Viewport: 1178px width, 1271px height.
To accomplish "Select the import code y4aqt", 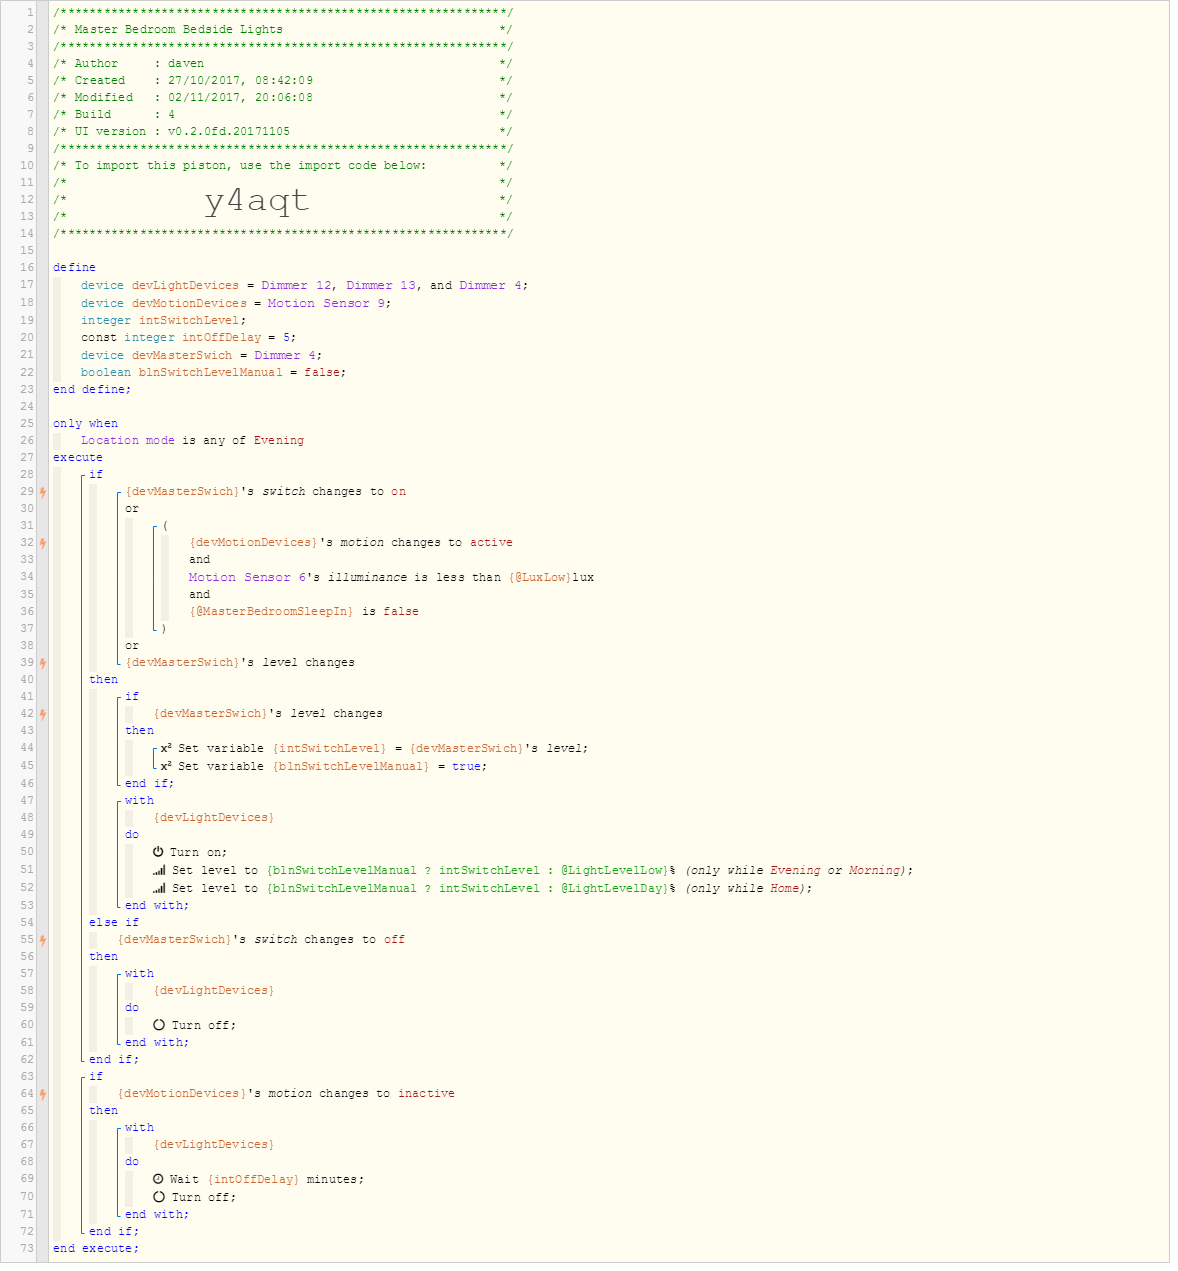I will tap(257, 201).
